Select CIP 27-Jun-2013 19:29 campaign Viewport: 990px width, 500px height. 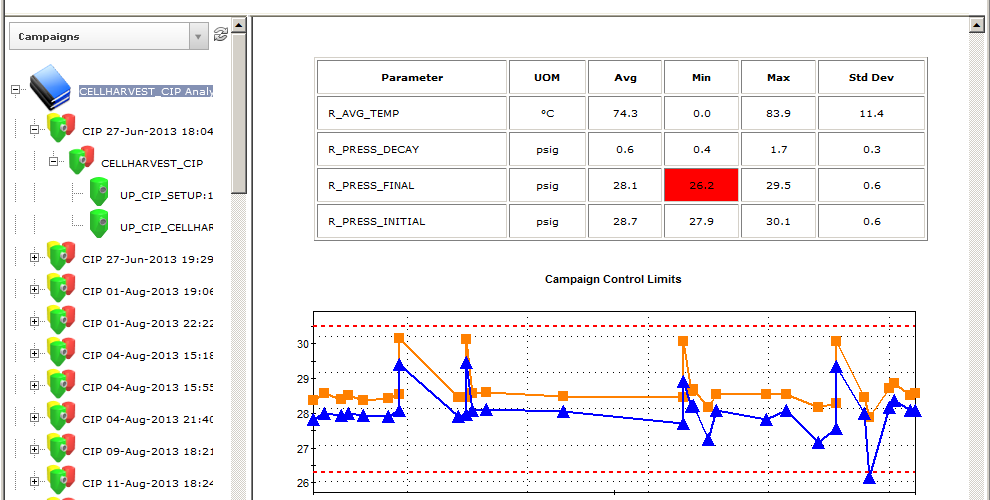click(148, 259)
